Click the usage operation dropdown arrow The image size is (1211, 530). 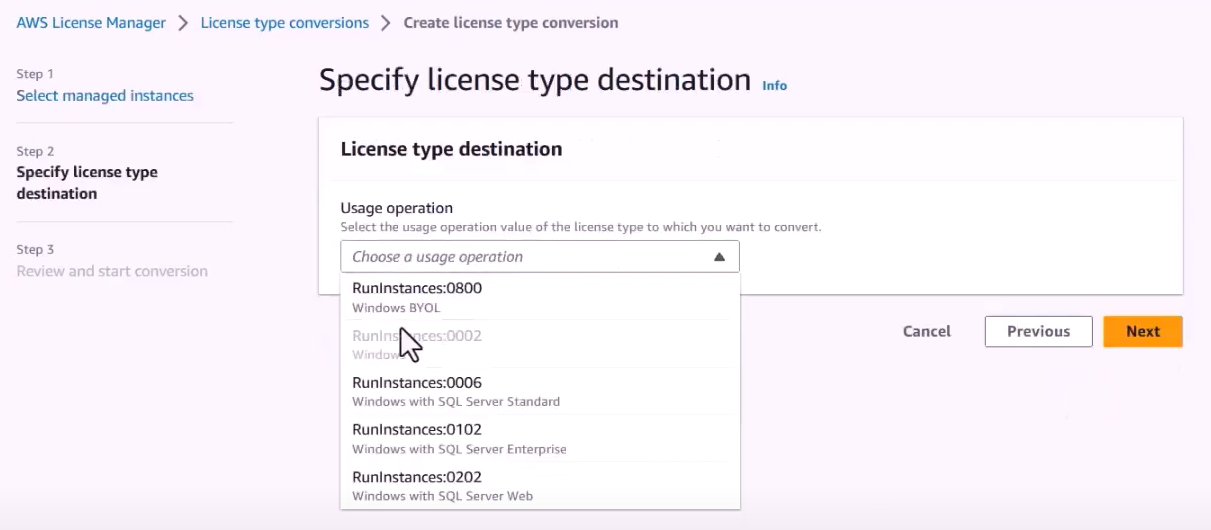(718, 257)
